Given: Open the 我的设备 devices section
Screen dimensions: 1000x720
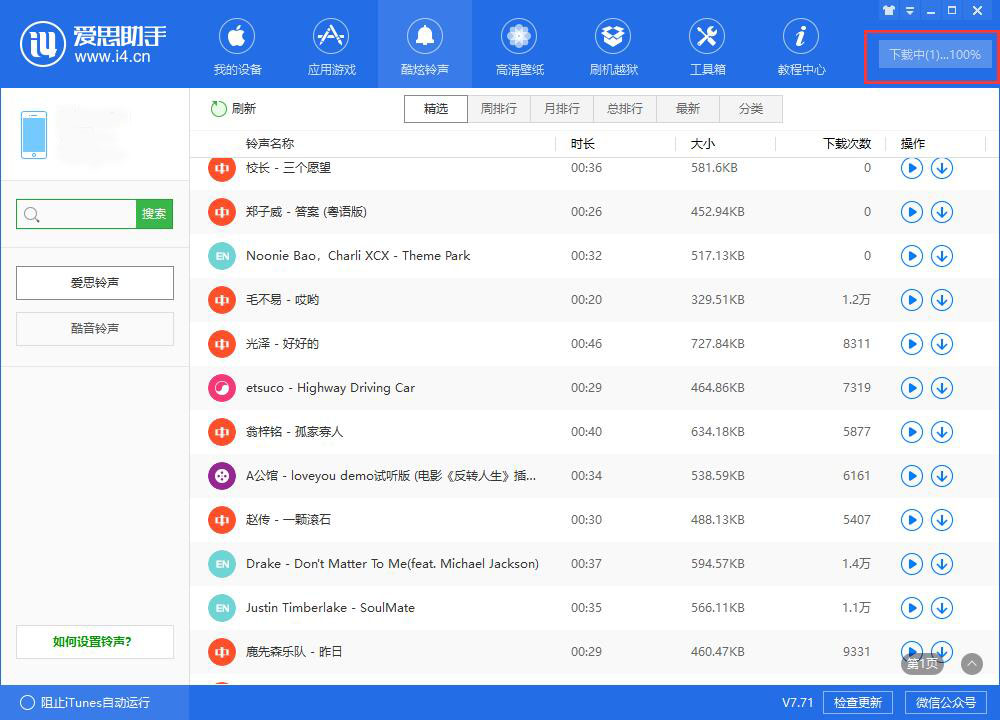Looking at the screenshot, I should 237,43.
